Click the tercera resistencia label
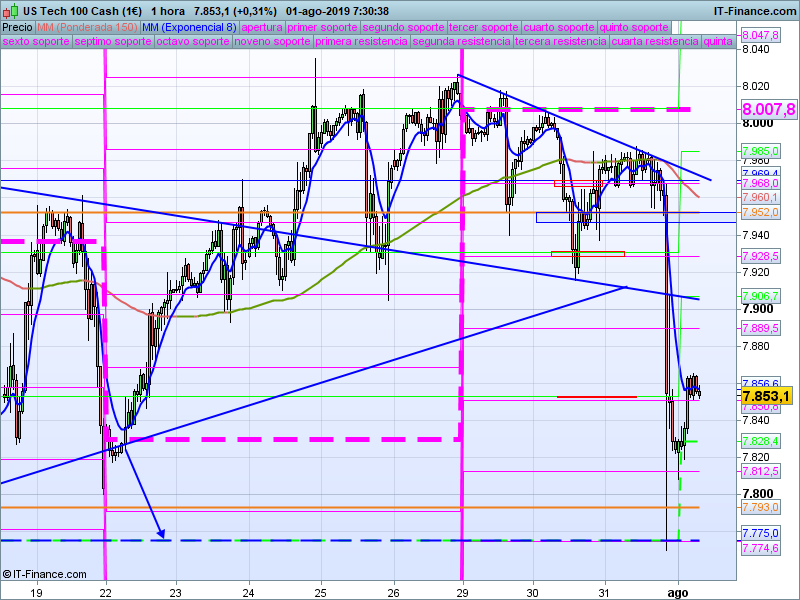800x600 pixels. click(561, 41)
